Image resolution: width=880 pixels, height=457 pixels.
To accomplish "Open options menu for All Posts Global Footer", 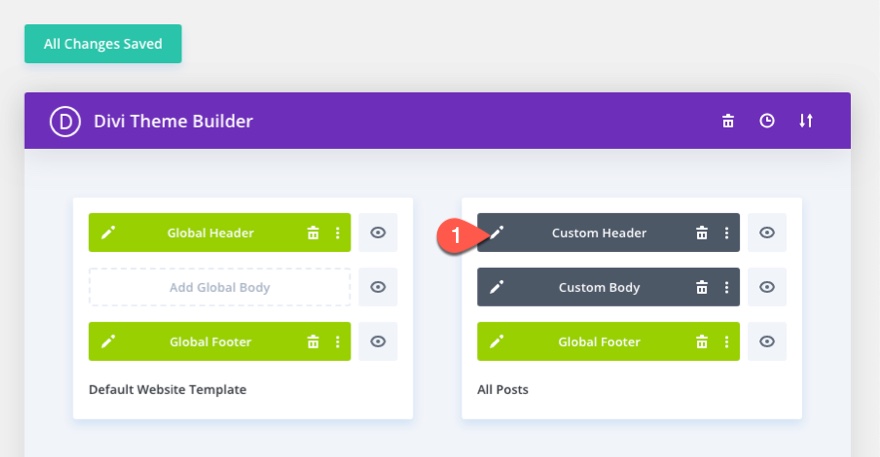I will (x=727, y=341).
